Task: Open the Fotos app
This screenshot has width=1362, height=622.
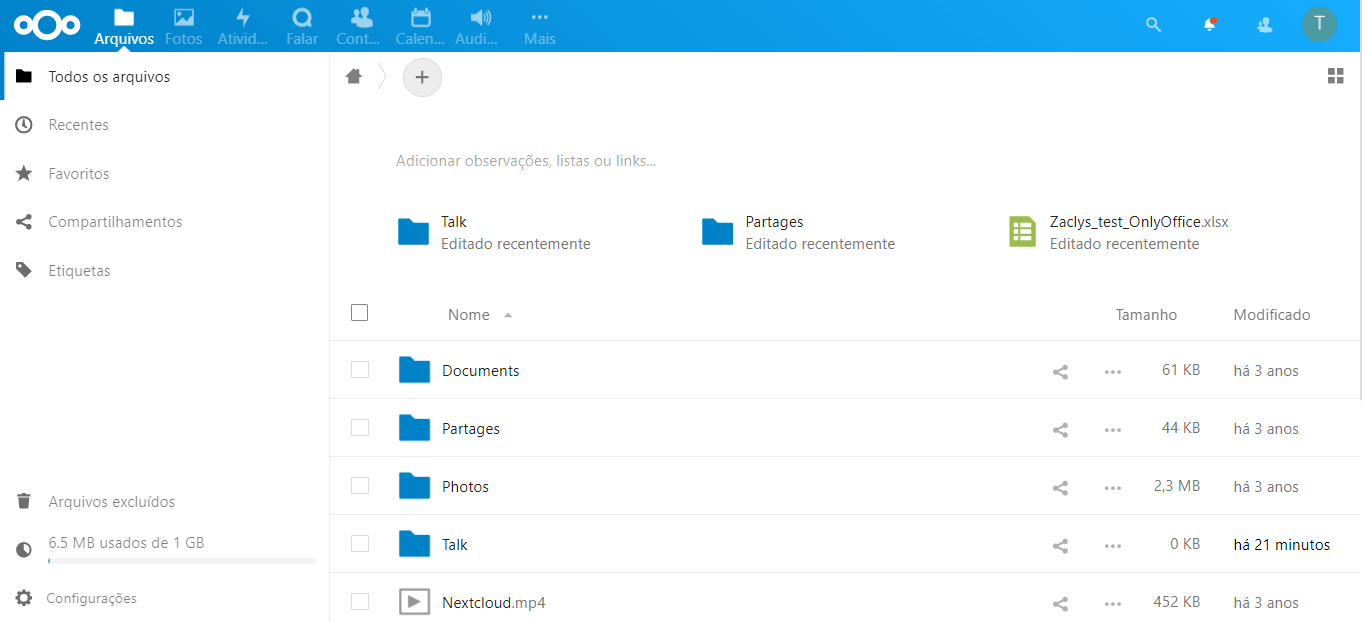Action: click(183, 26)
